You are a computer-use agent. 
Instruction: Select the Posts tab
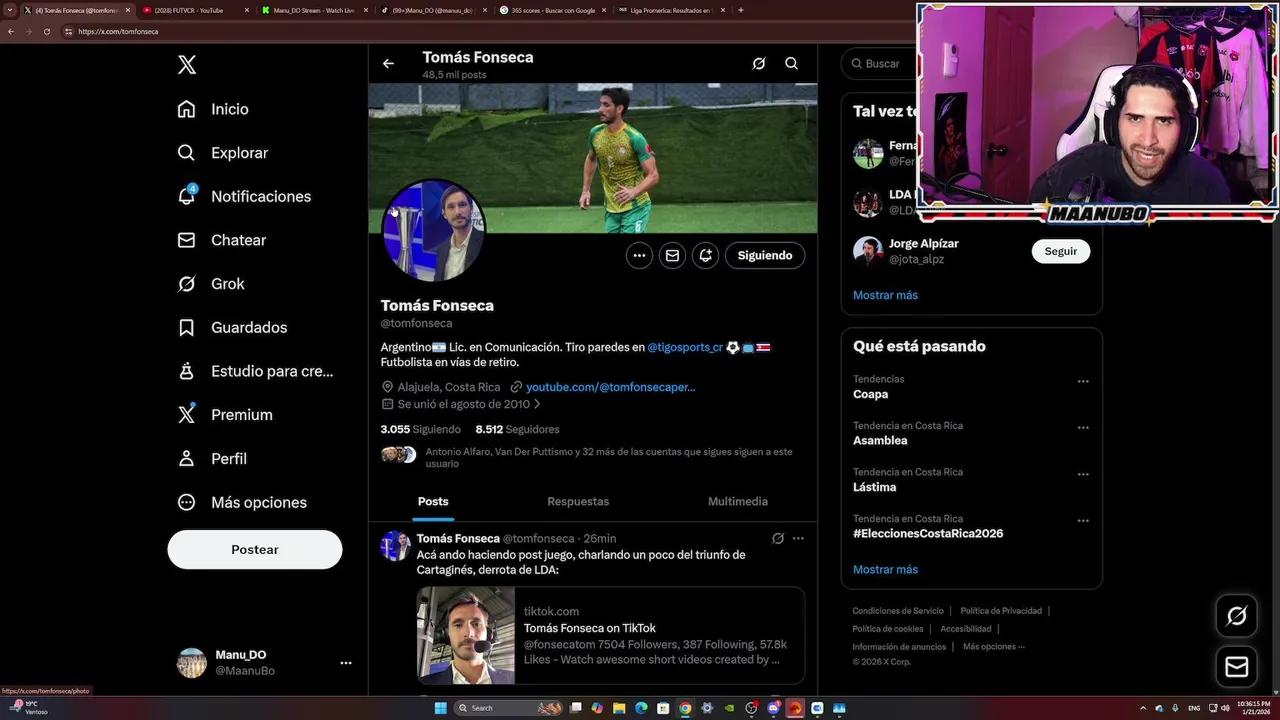click(433, 502)
